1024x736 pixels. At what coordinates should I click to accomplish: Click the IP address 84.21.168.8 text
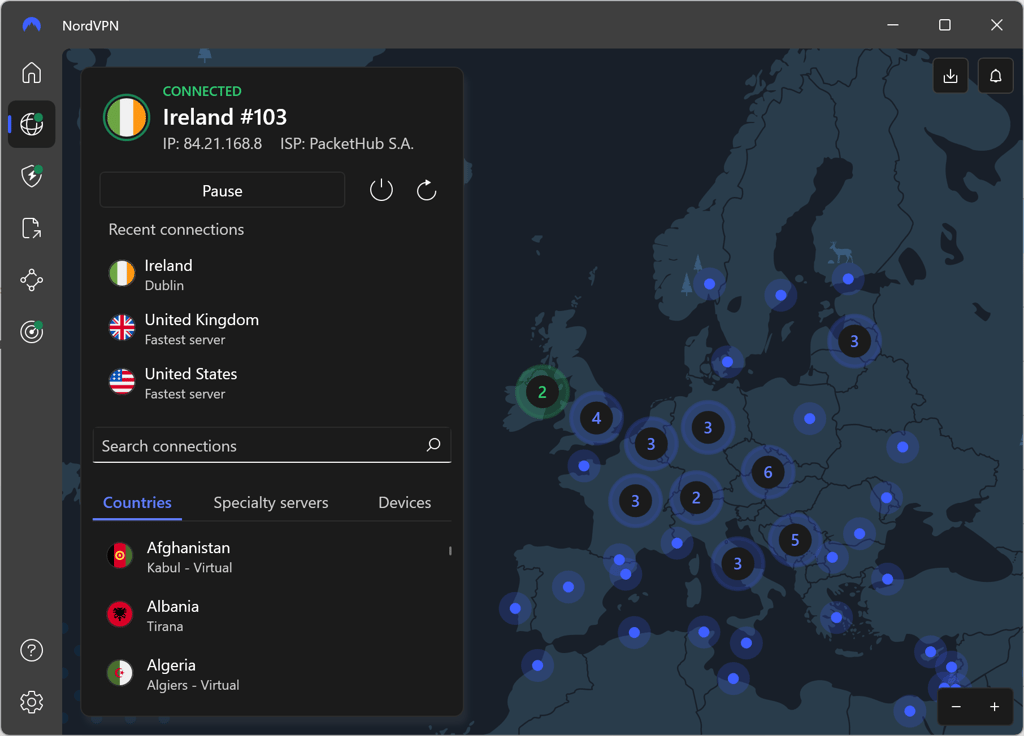click(x=212, y=144)
